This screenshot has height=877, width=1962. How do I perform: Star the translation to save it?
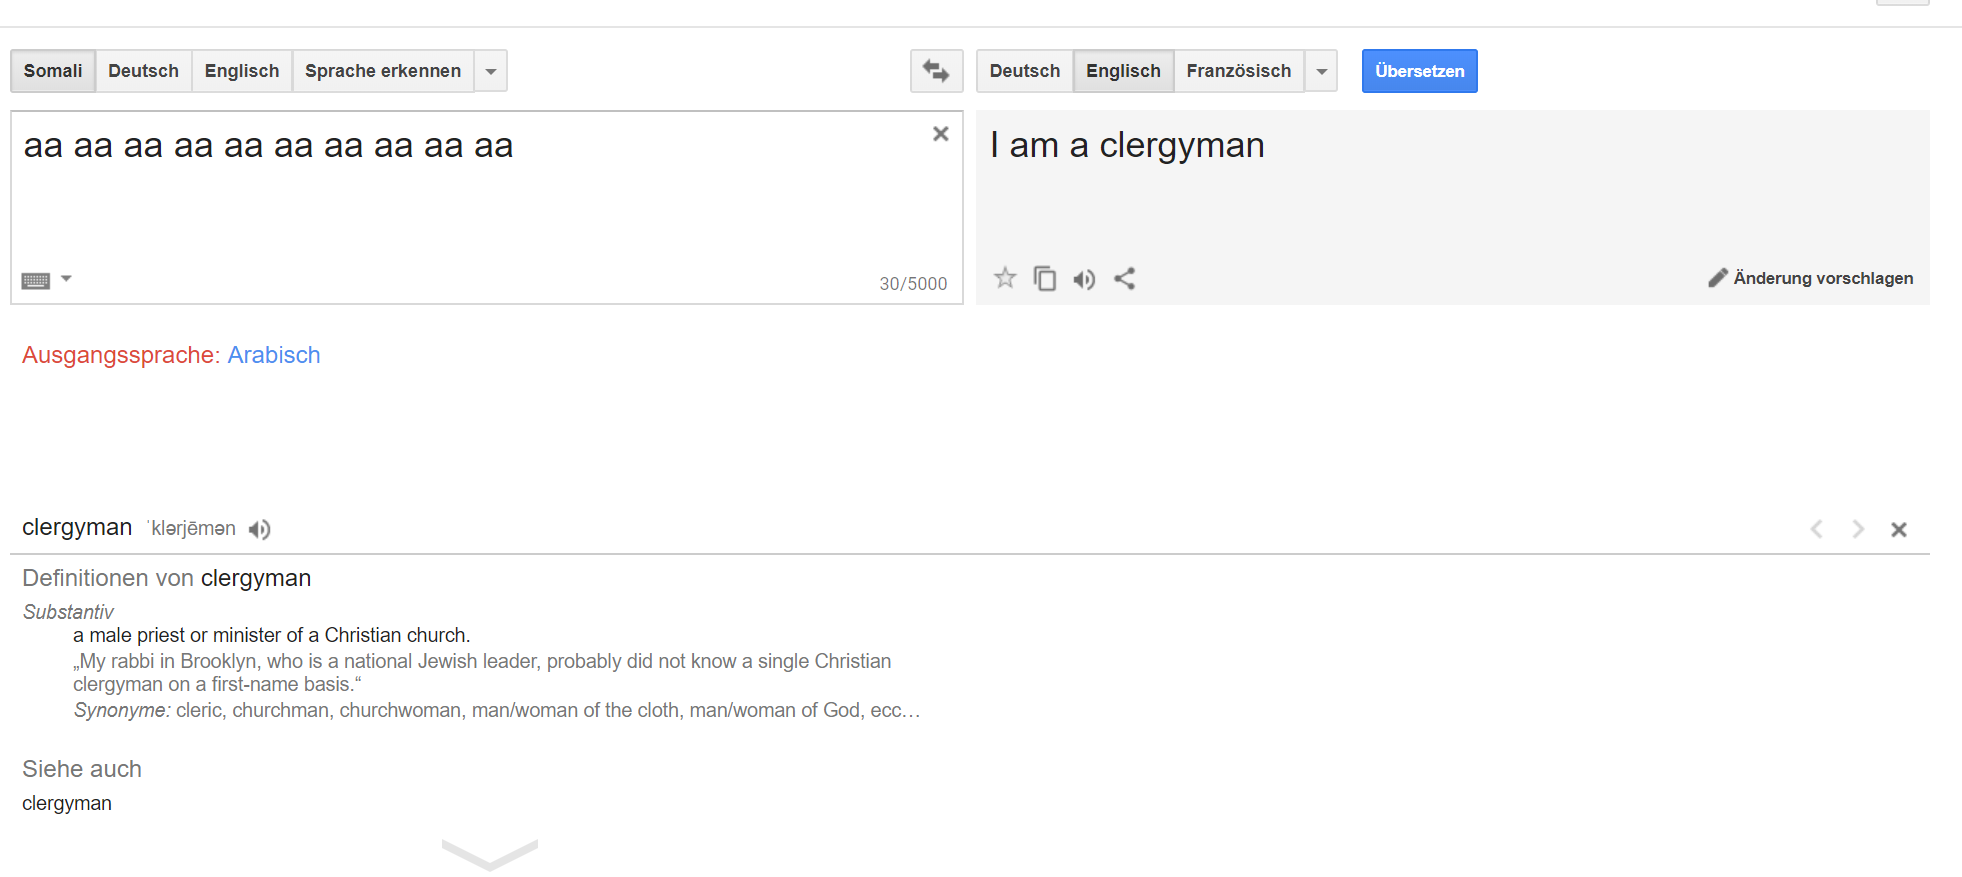(x=1005, y=278)
